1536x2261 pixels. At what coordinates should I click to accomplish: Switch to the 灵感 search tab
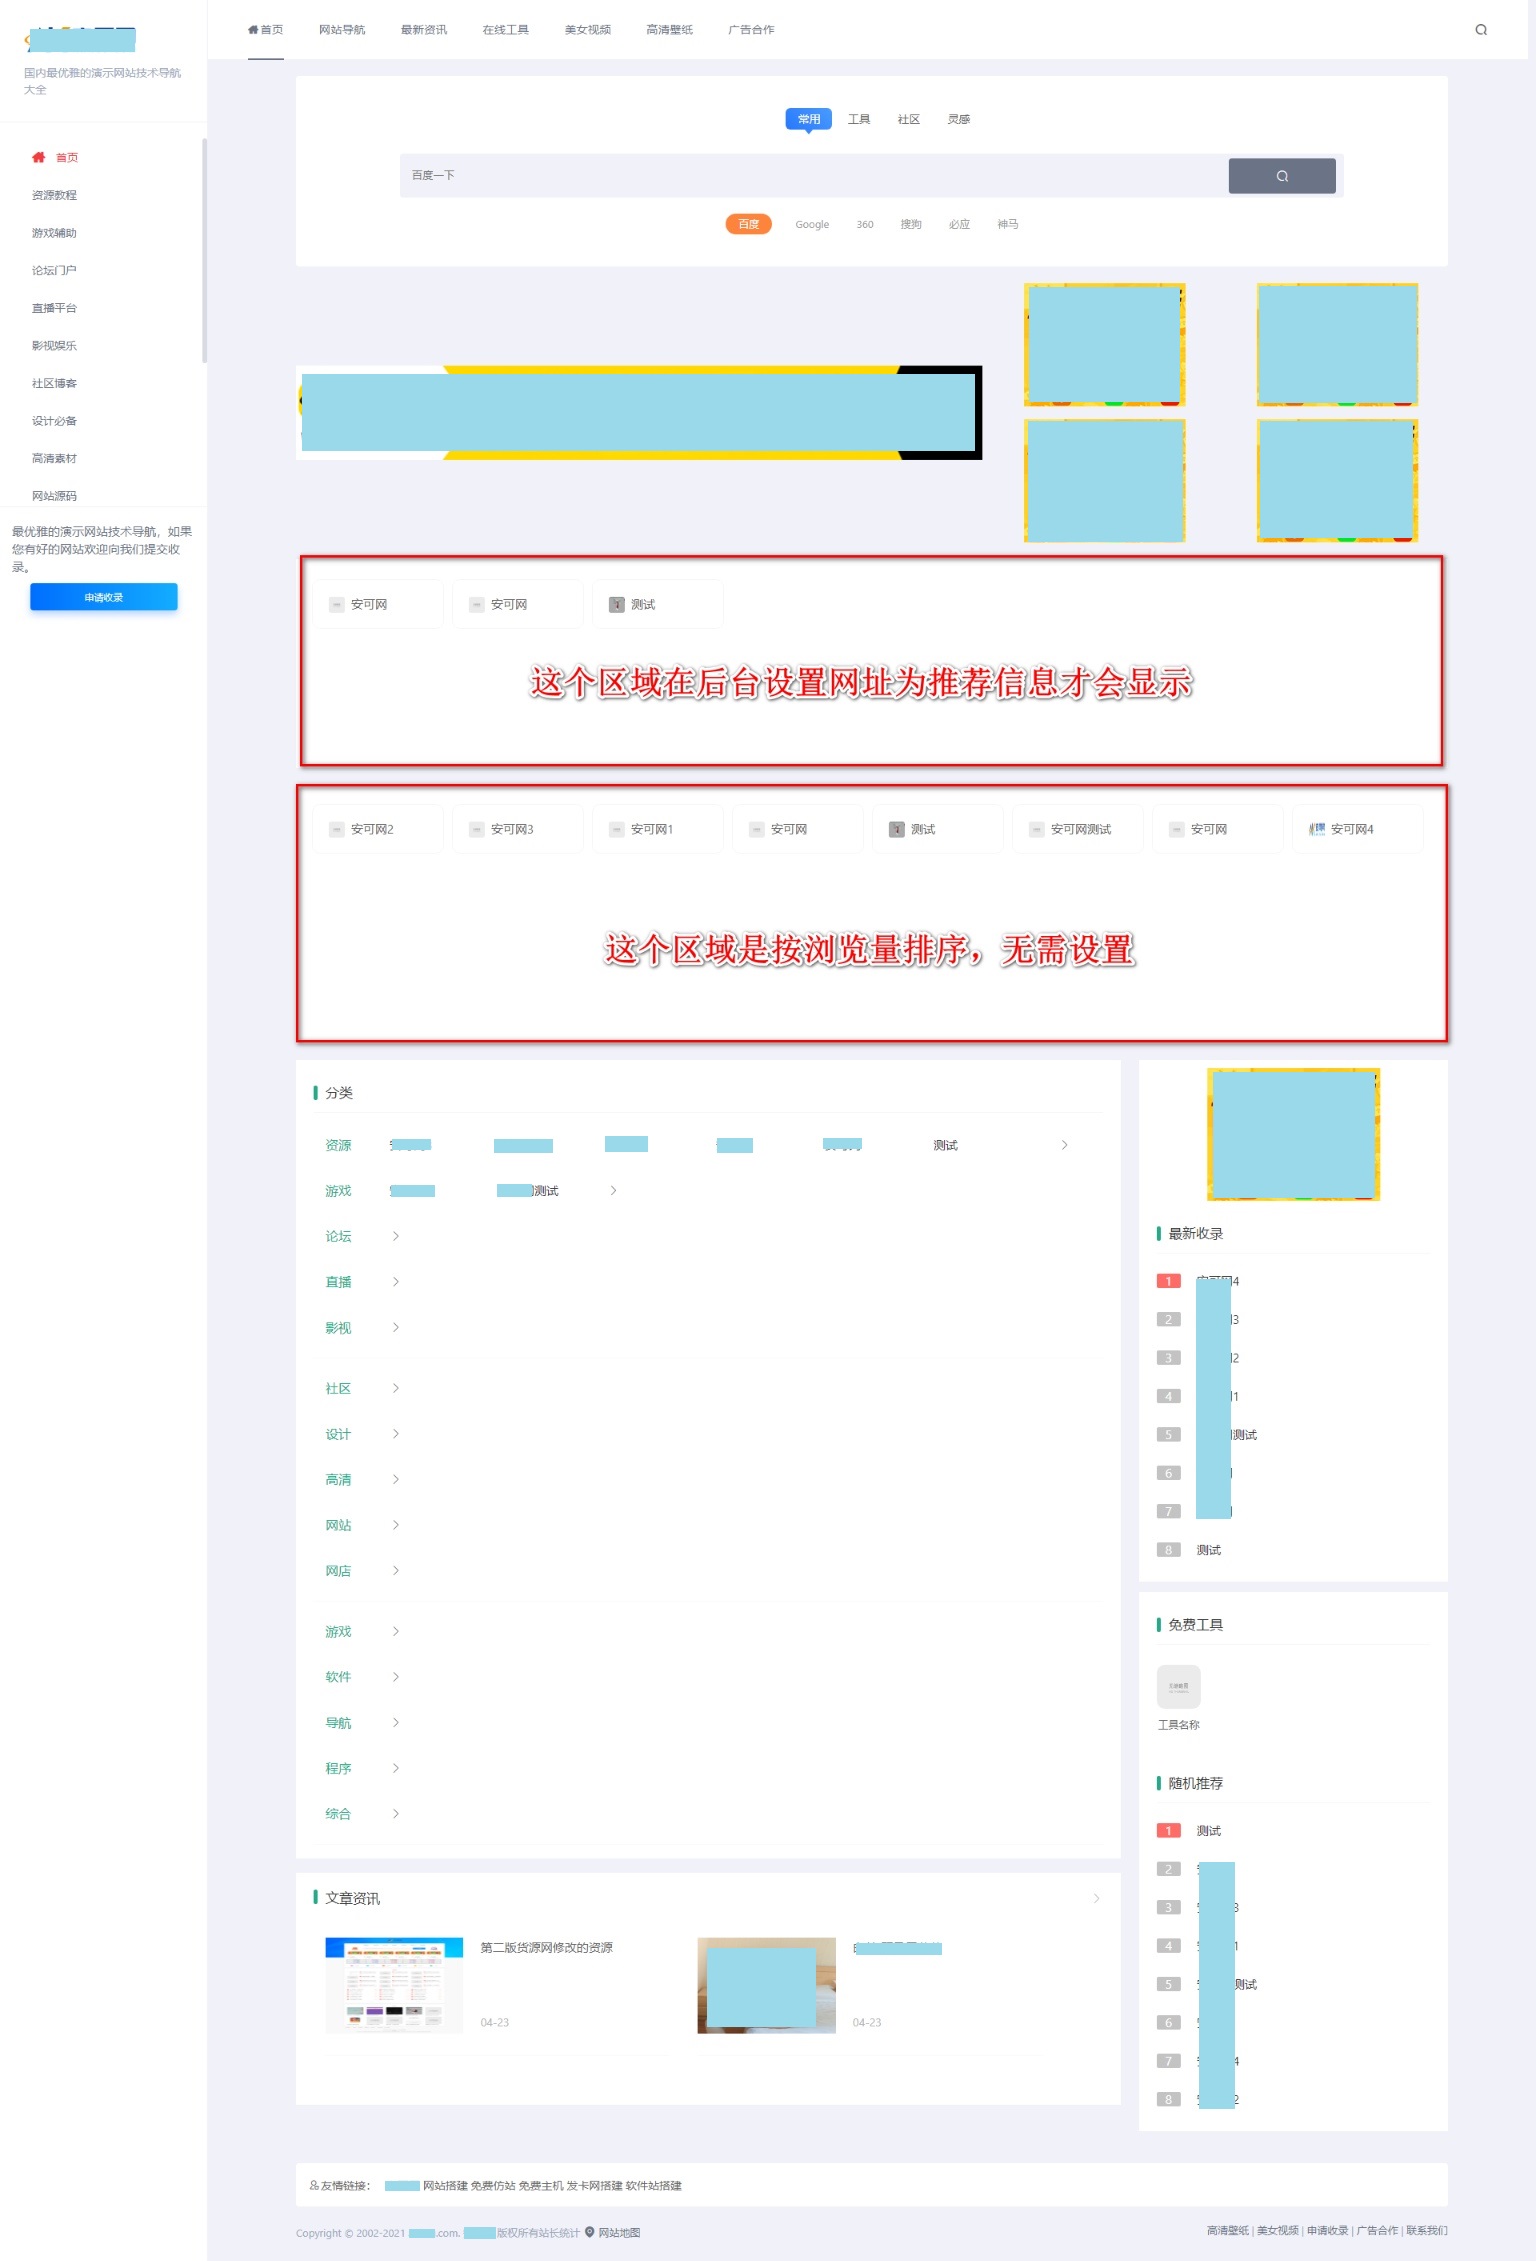tap(959, 119)
